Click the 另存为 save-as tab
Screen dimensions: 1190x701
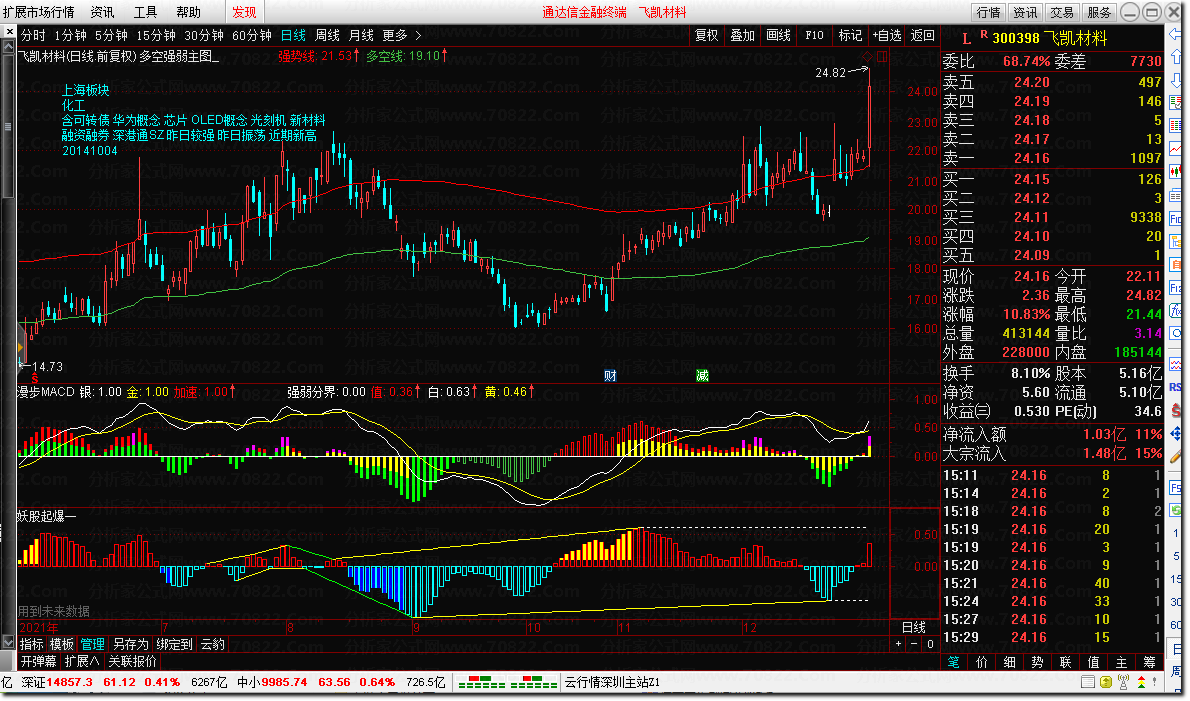coord(131,644)
